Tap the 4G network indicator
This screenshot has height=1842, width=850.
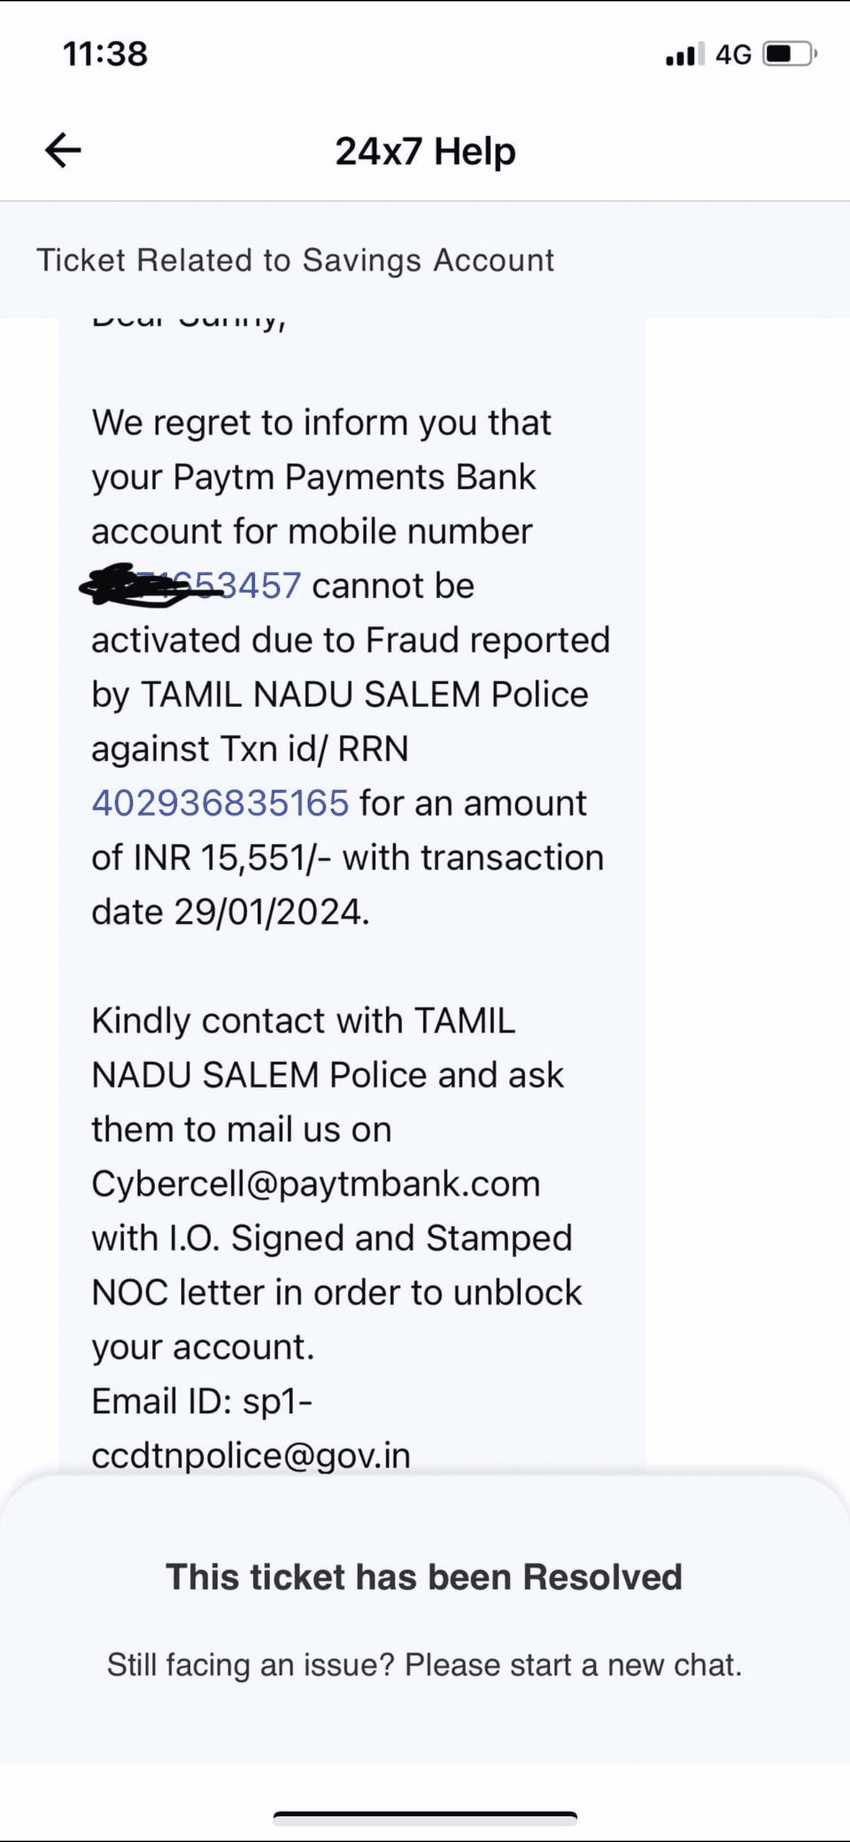[x=733, y=54]
